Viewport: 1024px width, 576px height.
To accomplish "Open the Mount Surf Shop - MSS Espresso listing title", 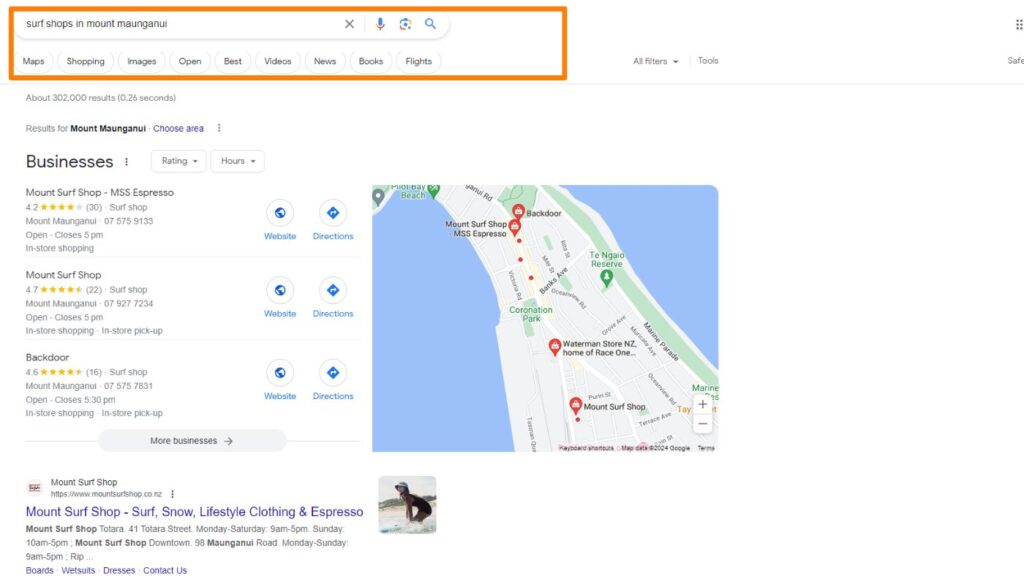I will click(100, 193).
